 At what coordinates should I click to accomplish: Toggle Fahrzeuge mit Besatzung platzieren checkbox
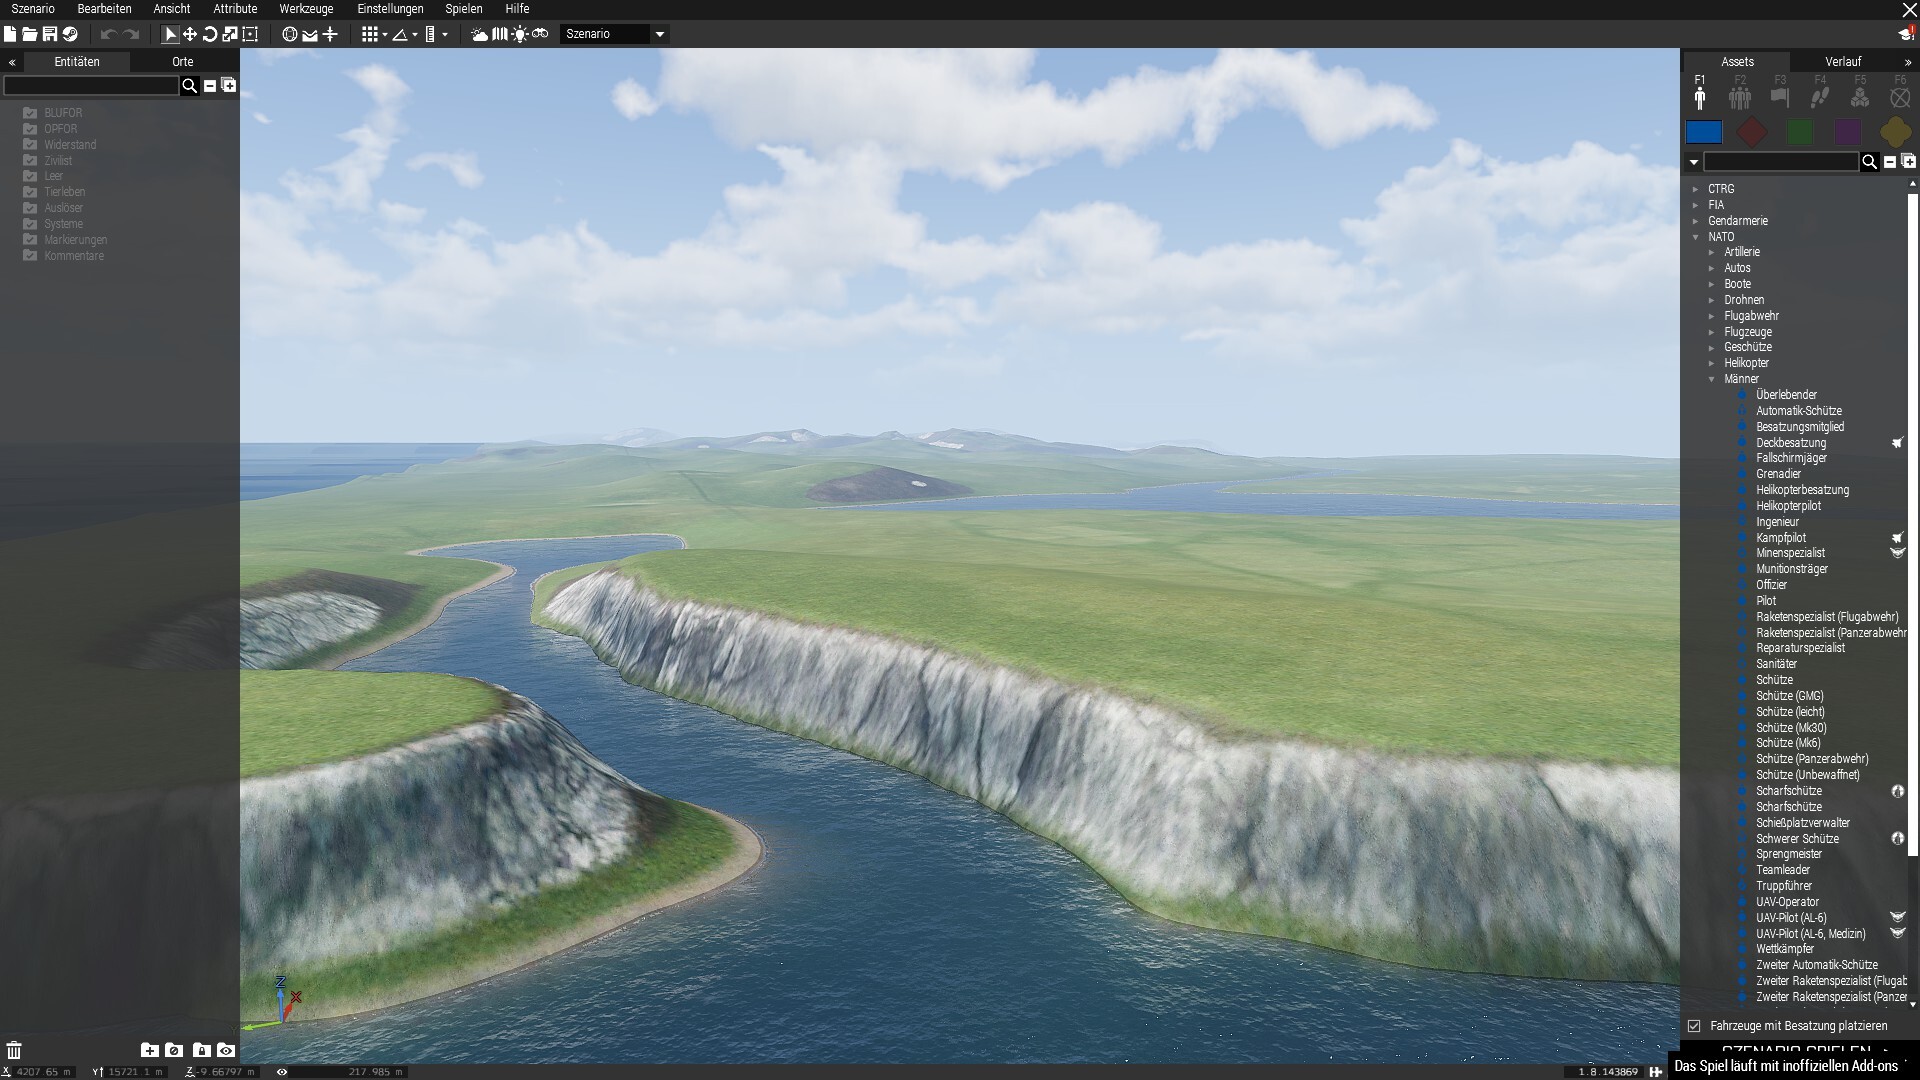click(1694, 1026)
